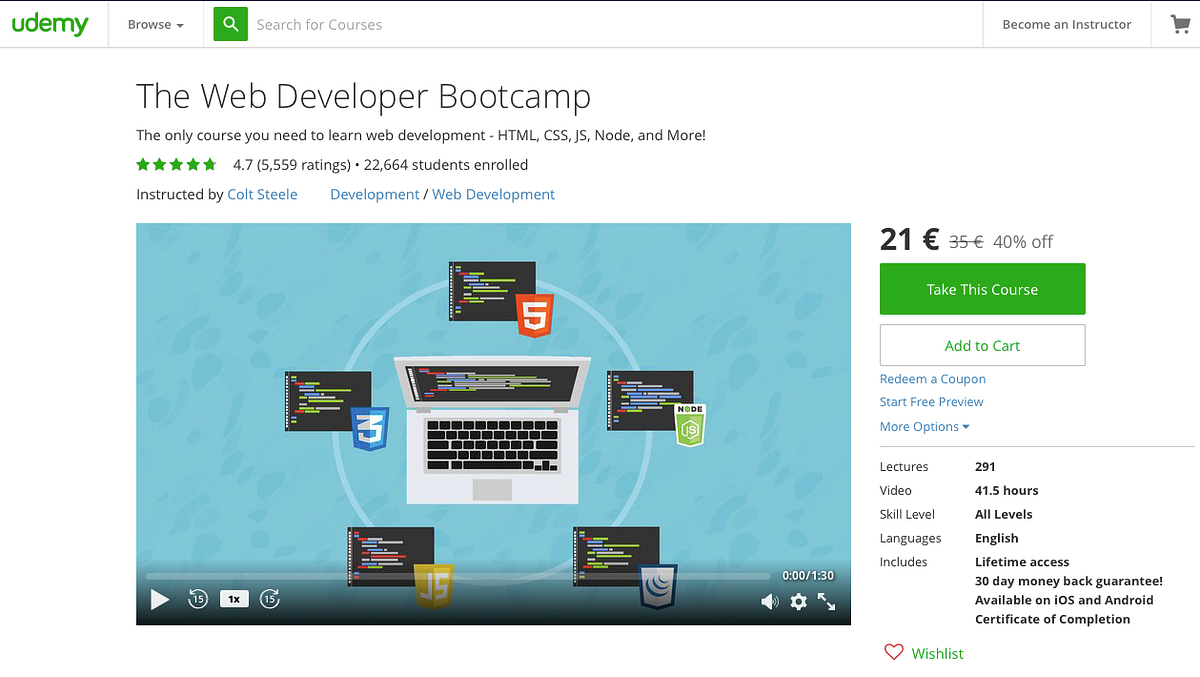Open the Browse dropdown menu
Image resolution: width=1200 pixels, height=677 pixels.
(155, 24)
